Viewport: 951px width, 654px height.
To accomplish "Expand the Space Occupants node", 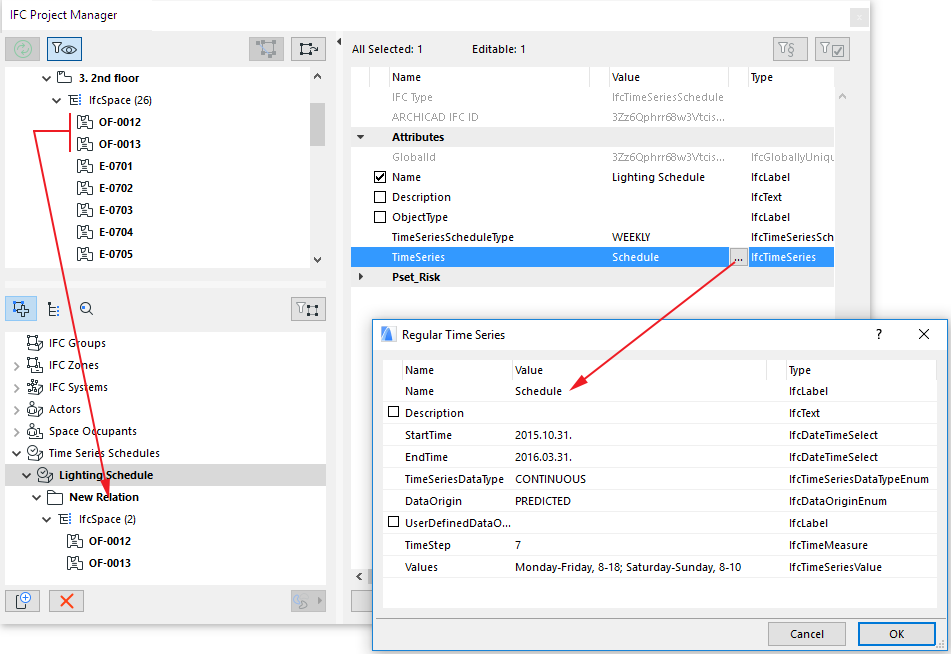I will [x=16, y=432].
